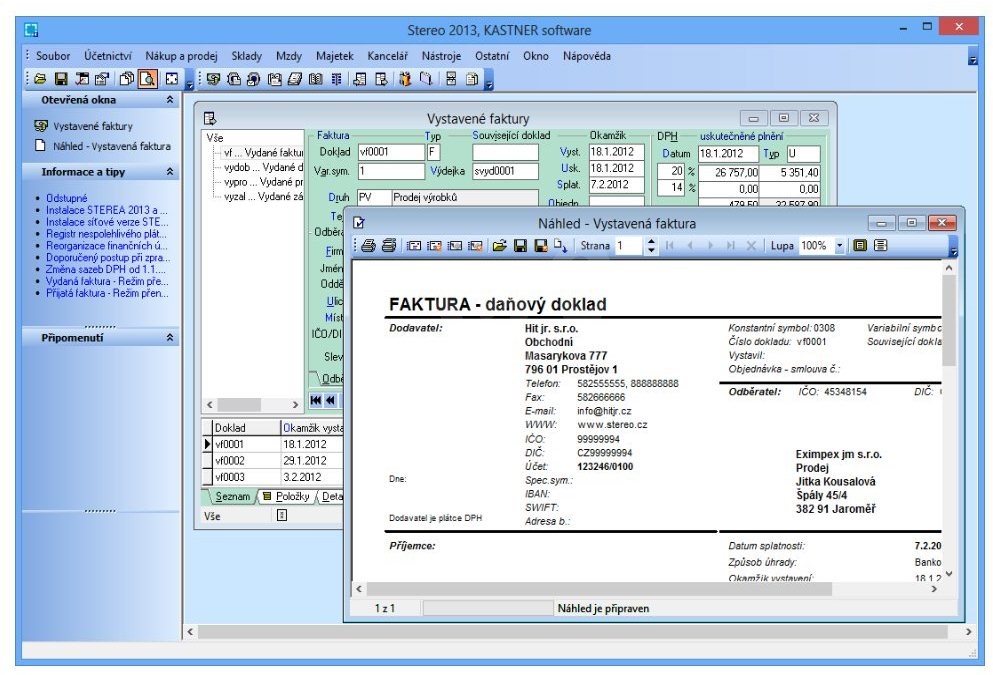Click the preview vertical scrollbar thumb

[948, 320]
